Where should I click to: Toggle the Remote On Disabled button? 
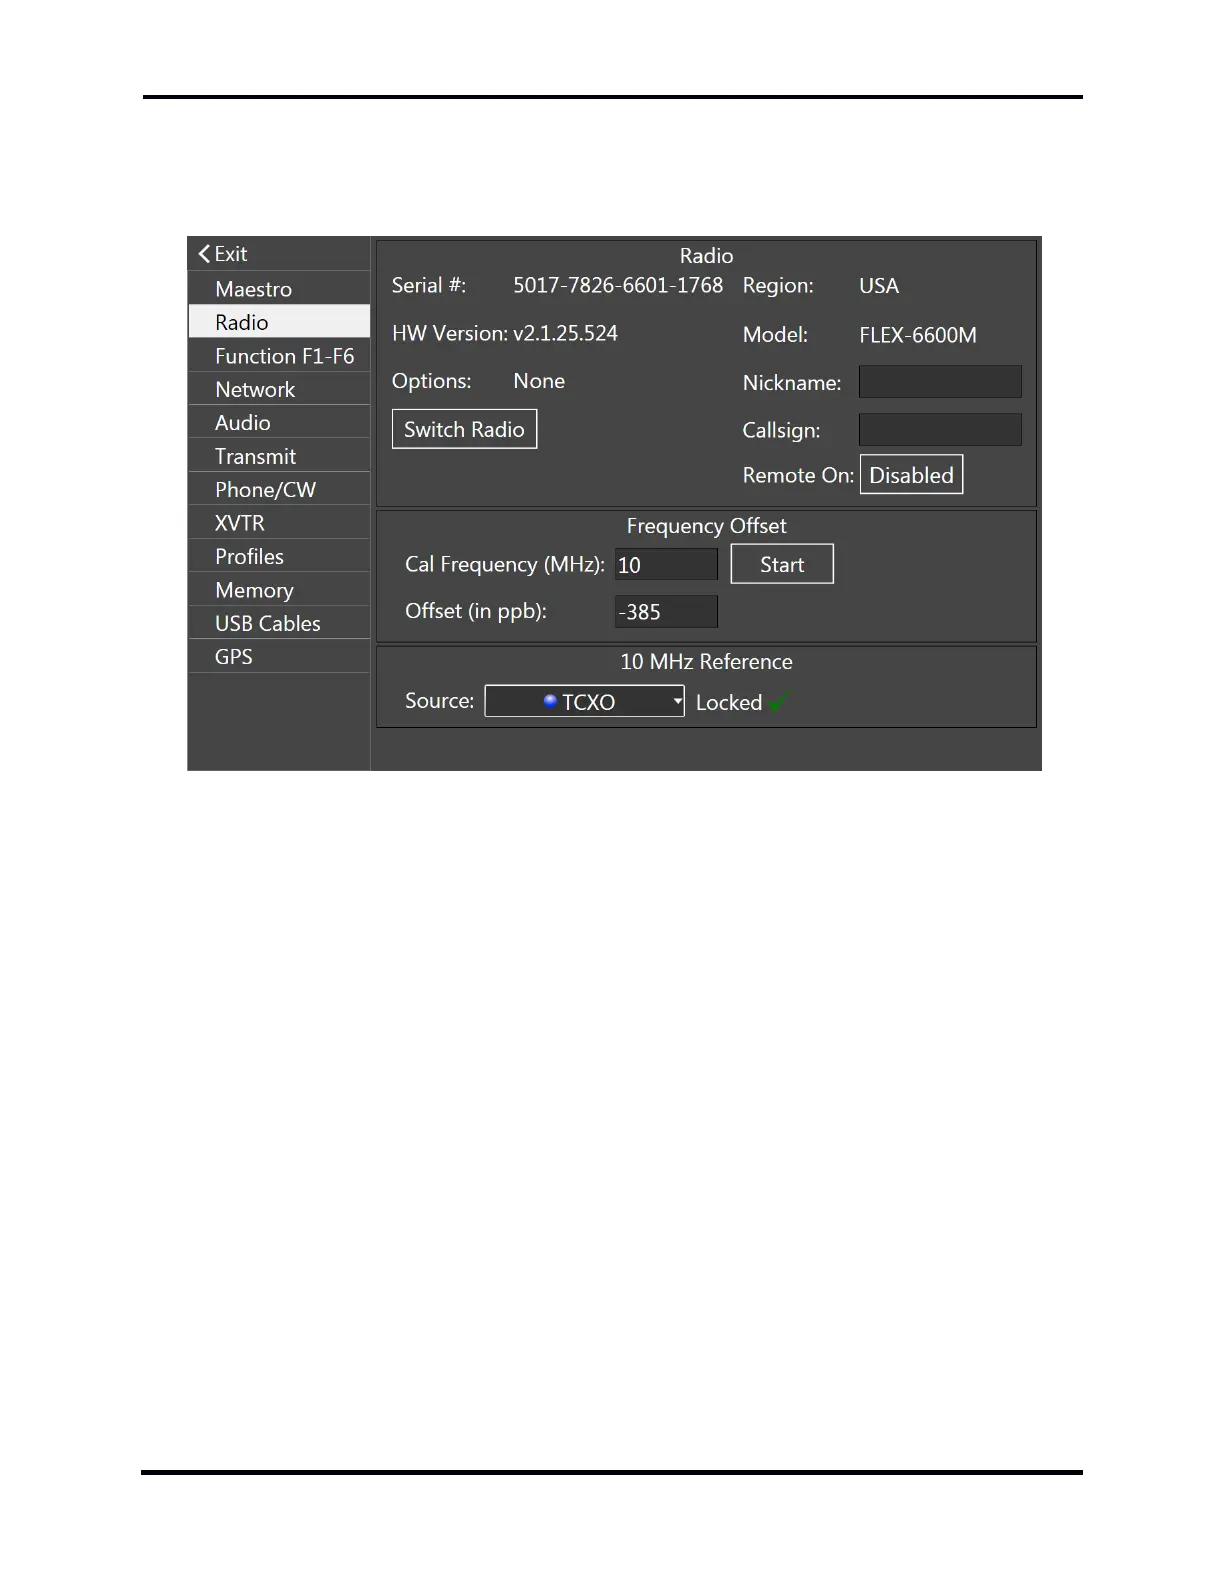[x=911, y=475]
